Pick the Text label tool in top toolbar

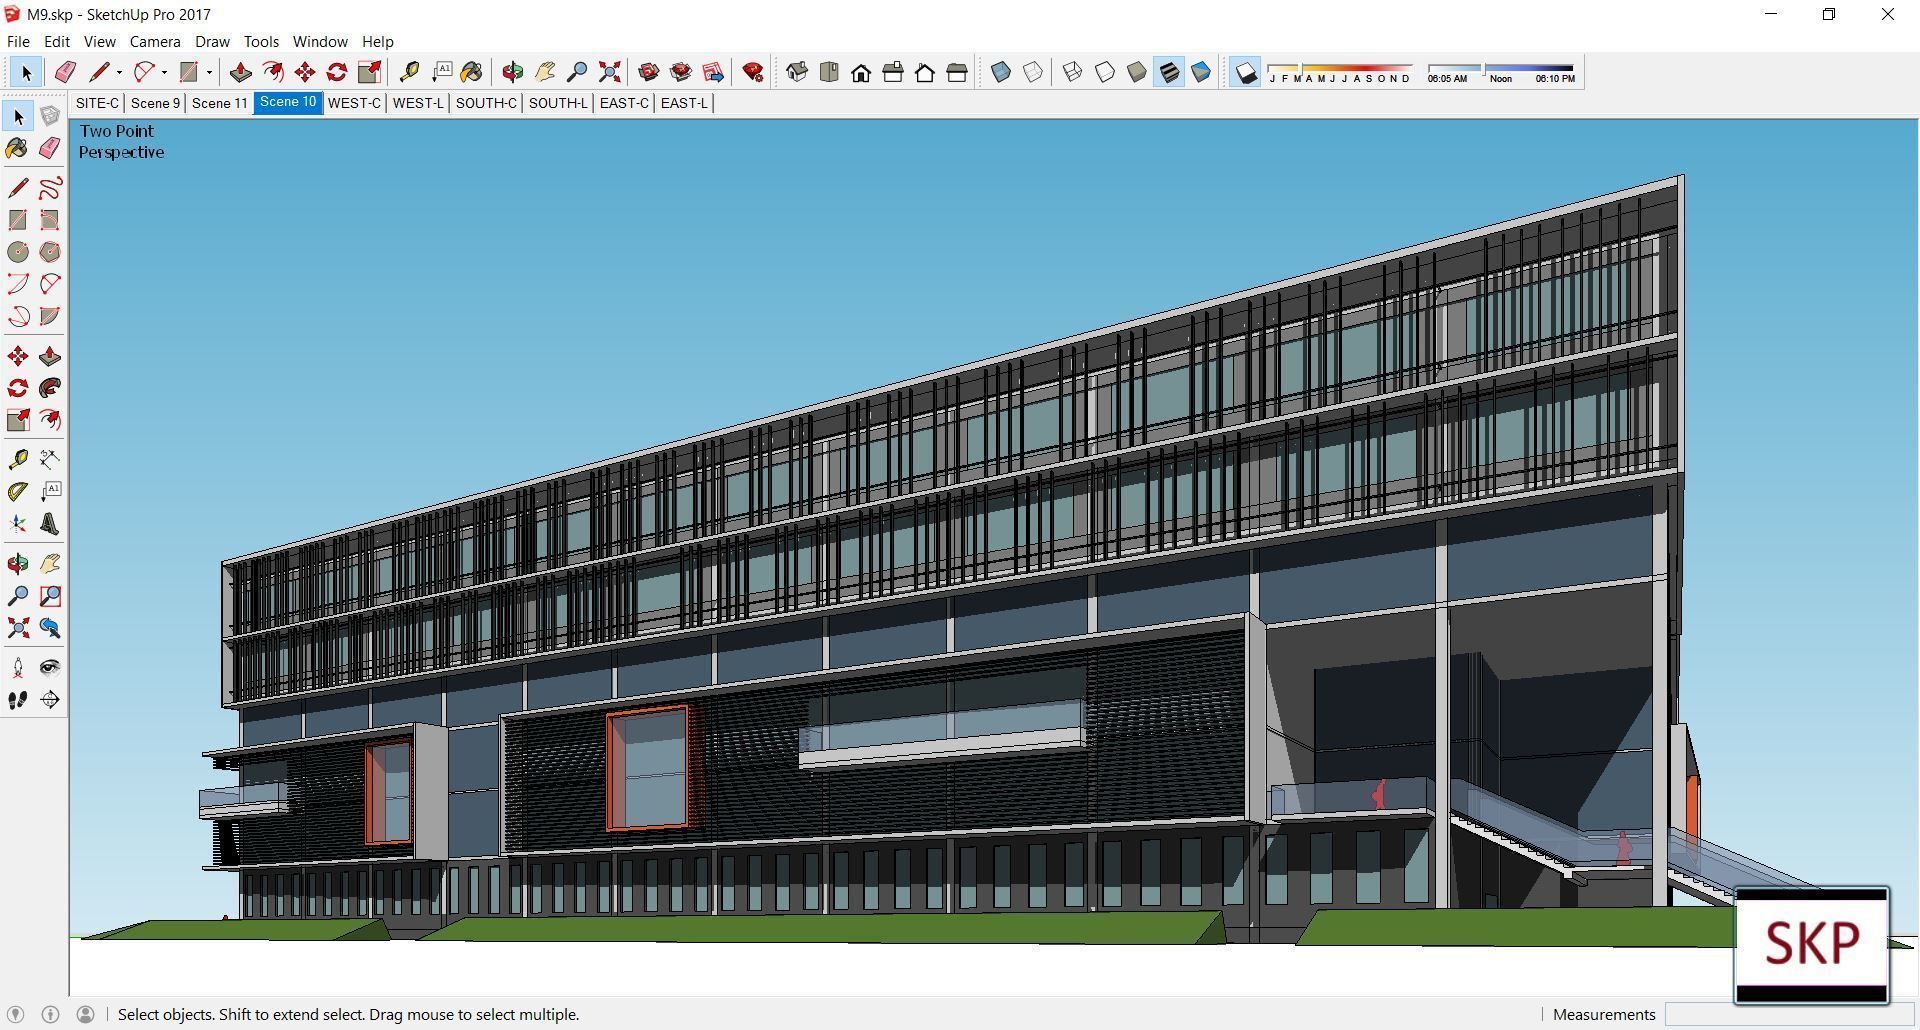tap(441, 72)
